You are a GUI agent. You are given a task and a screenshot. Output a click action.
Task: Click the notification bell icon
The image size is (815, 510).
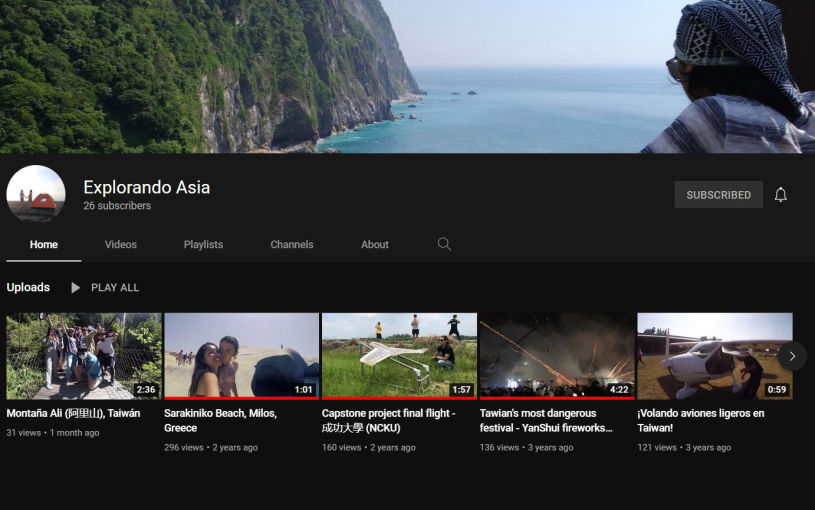[780, 194]
